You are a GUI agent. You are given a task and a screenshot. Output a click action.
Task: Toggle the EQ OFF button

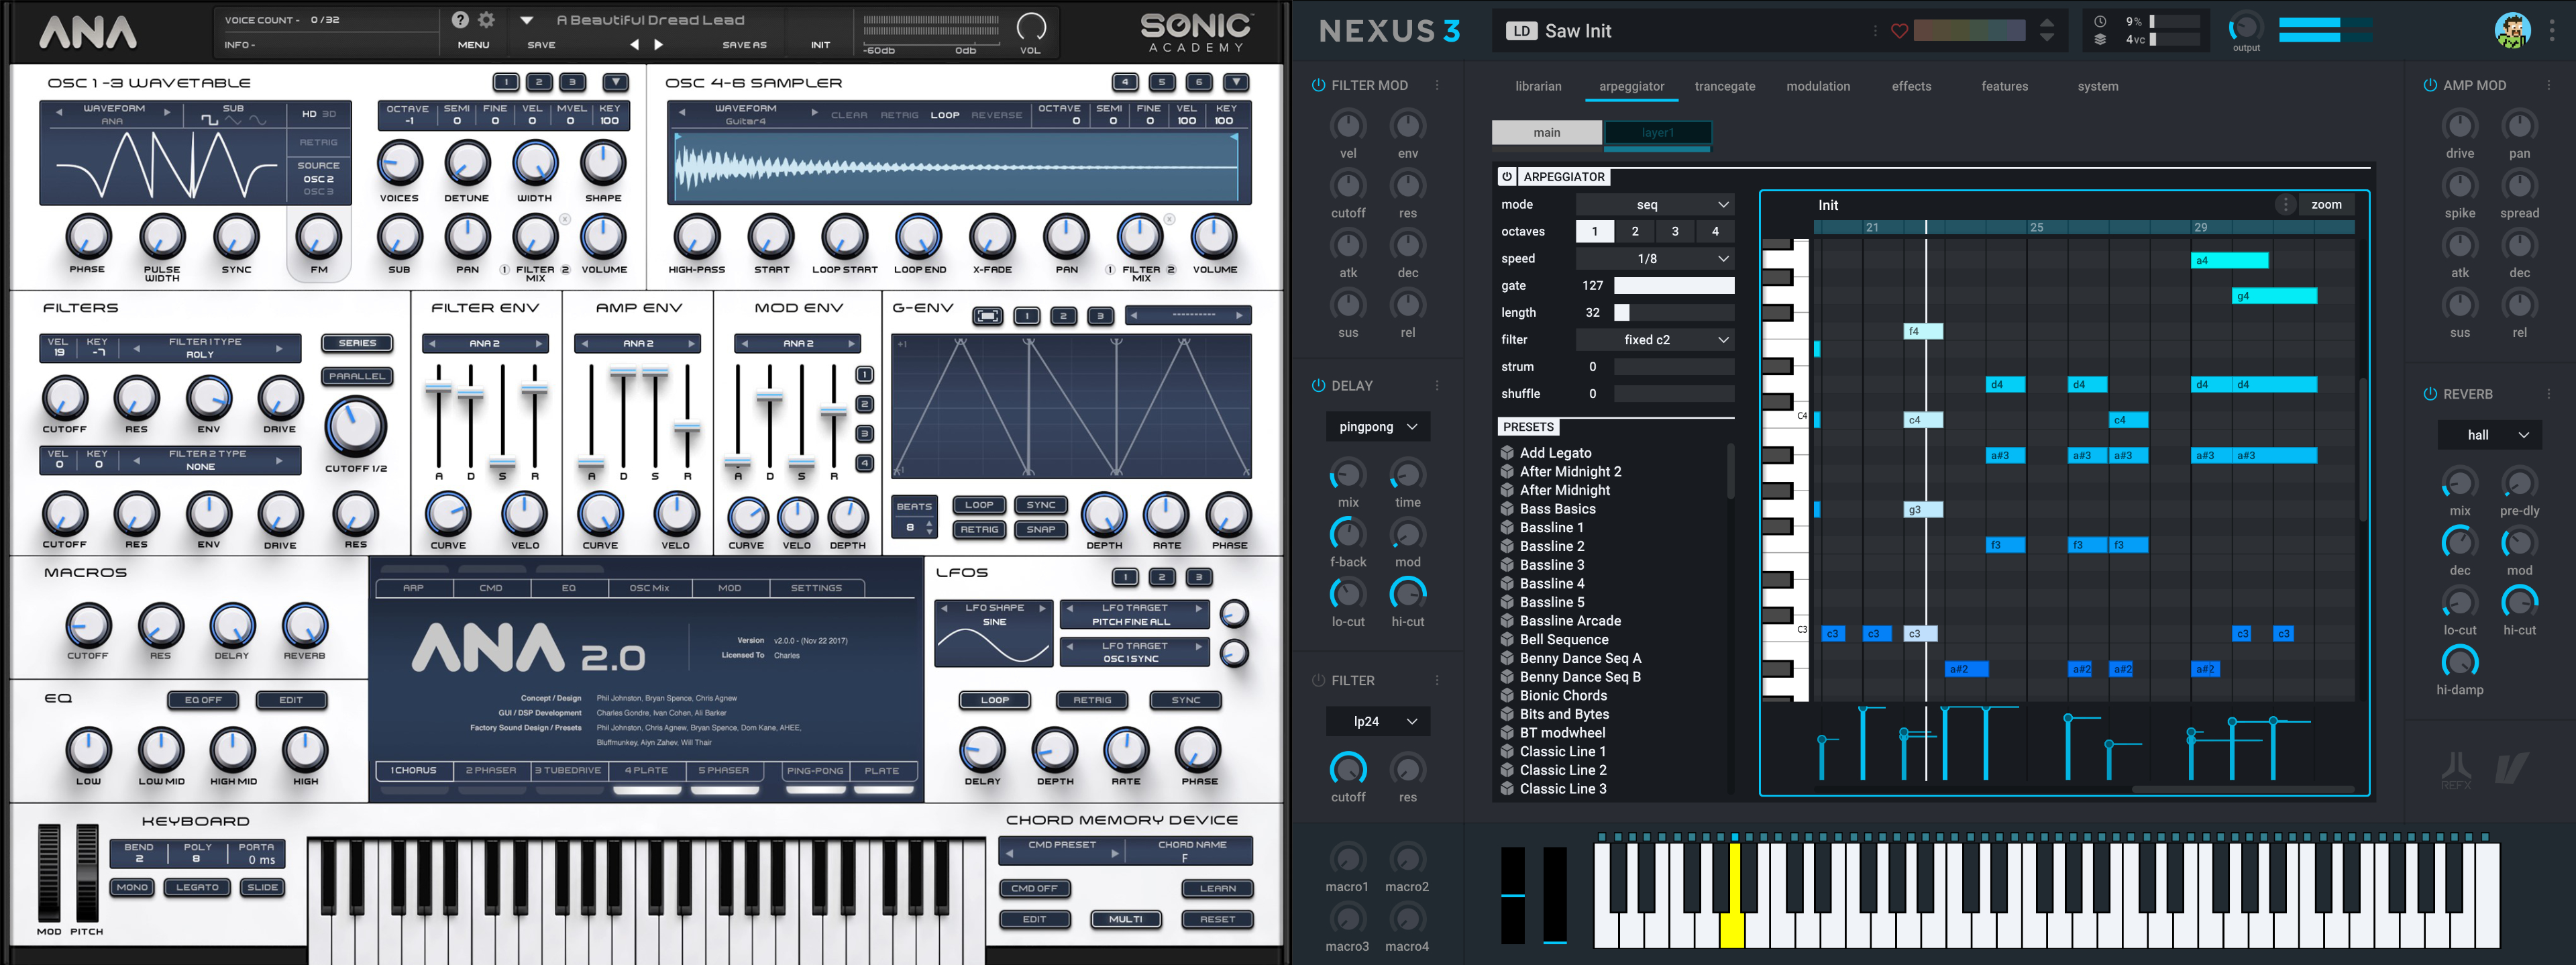pos(203,700)
